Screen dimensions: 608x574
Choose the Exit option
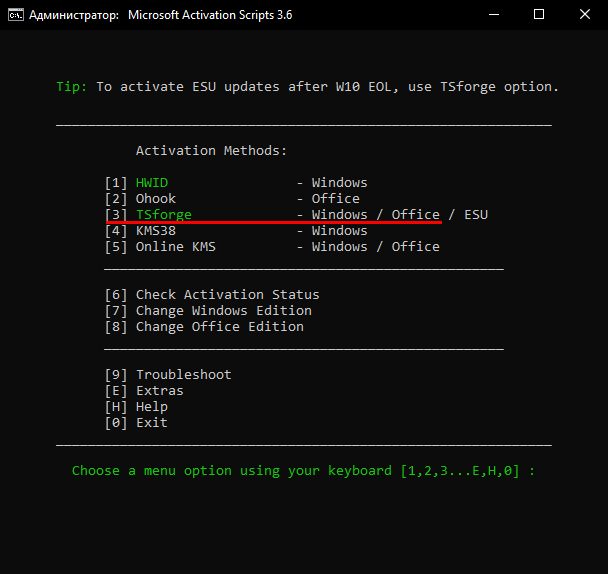pyautogui.click(x=151, y=423)
